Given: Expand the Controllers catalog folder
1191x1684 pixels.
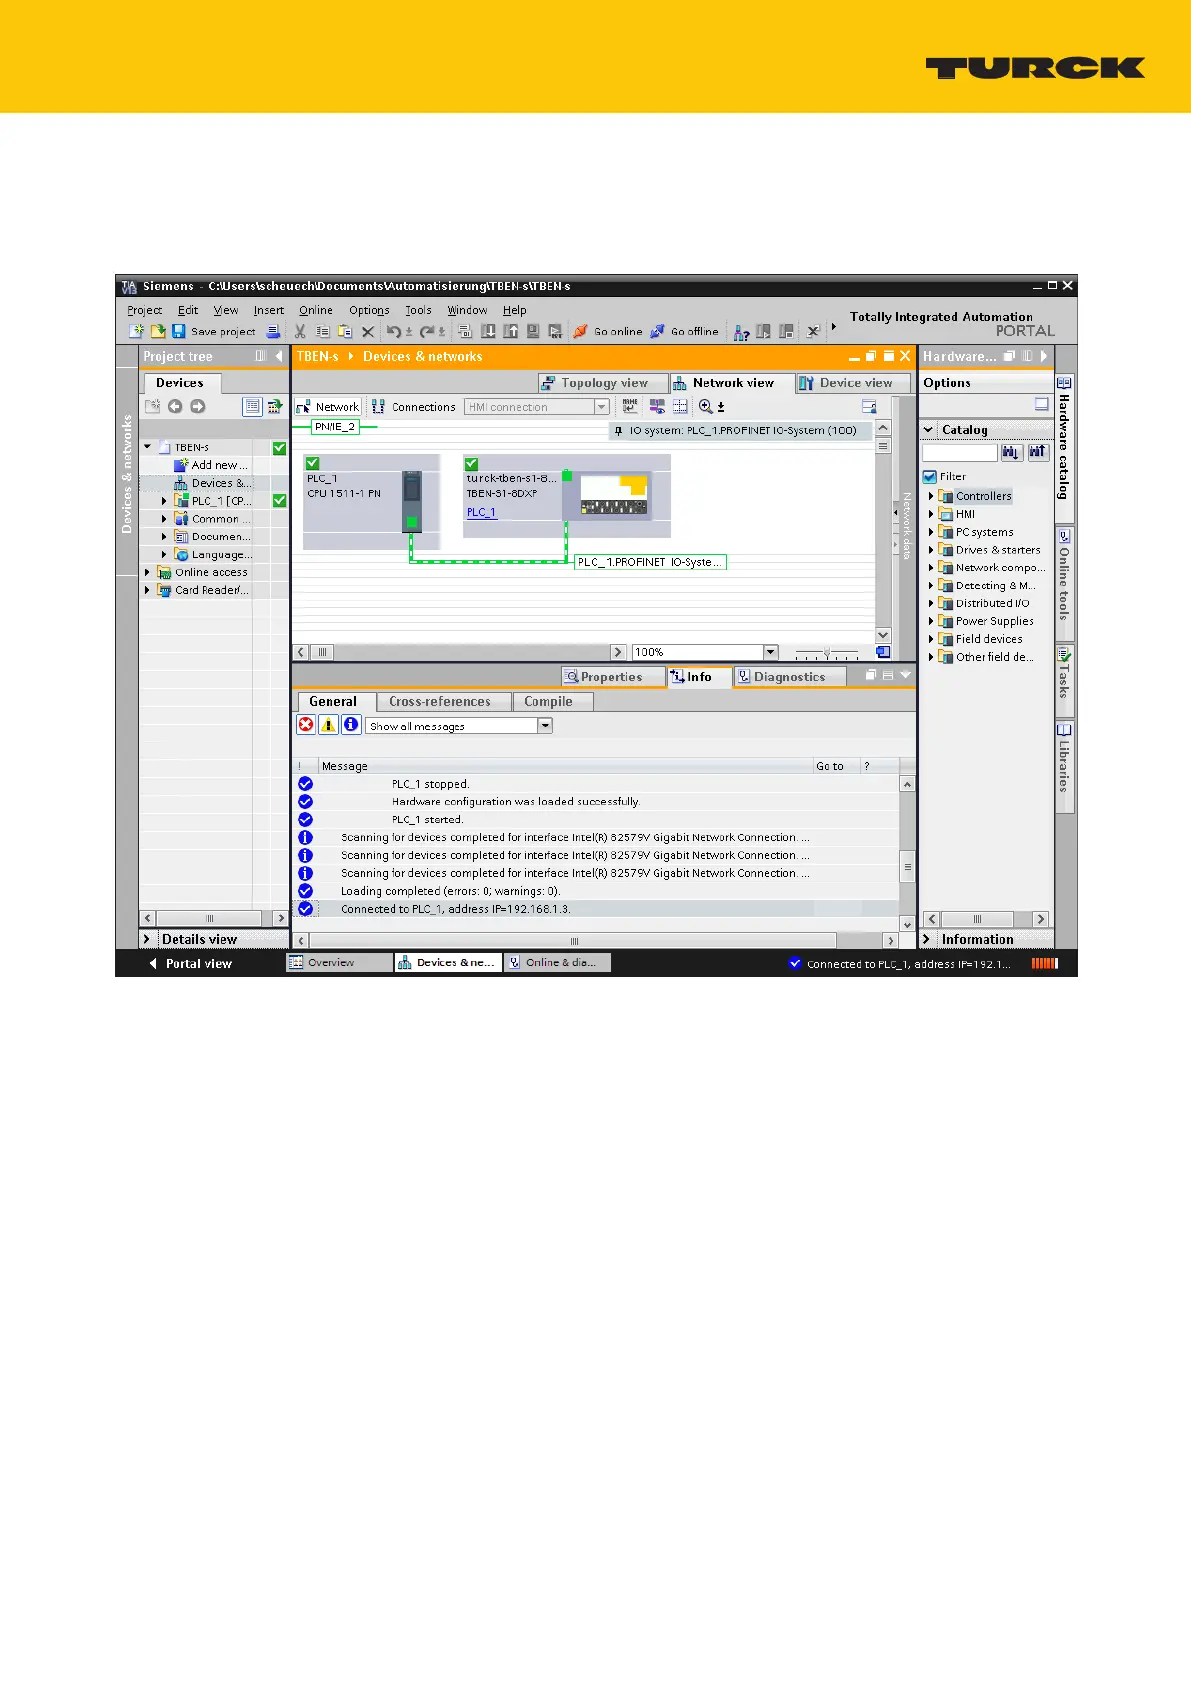Looking at the screenshot, I should [x=931, y=496].
